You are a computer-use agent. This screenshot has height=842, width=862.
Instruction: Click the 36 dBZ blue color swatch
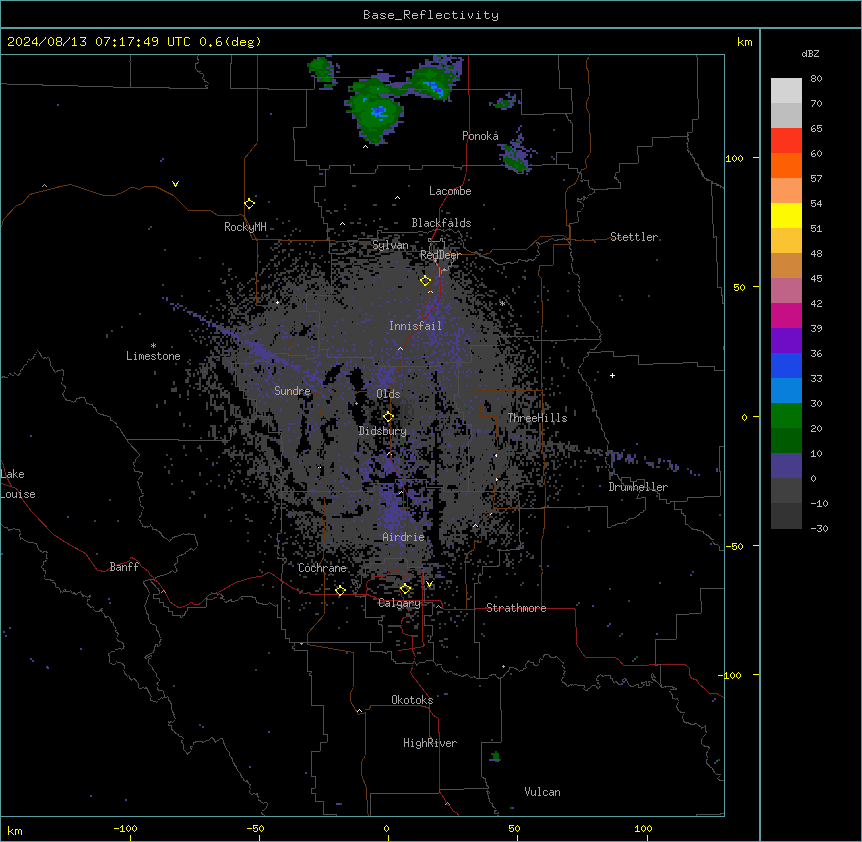pos(786,365)
